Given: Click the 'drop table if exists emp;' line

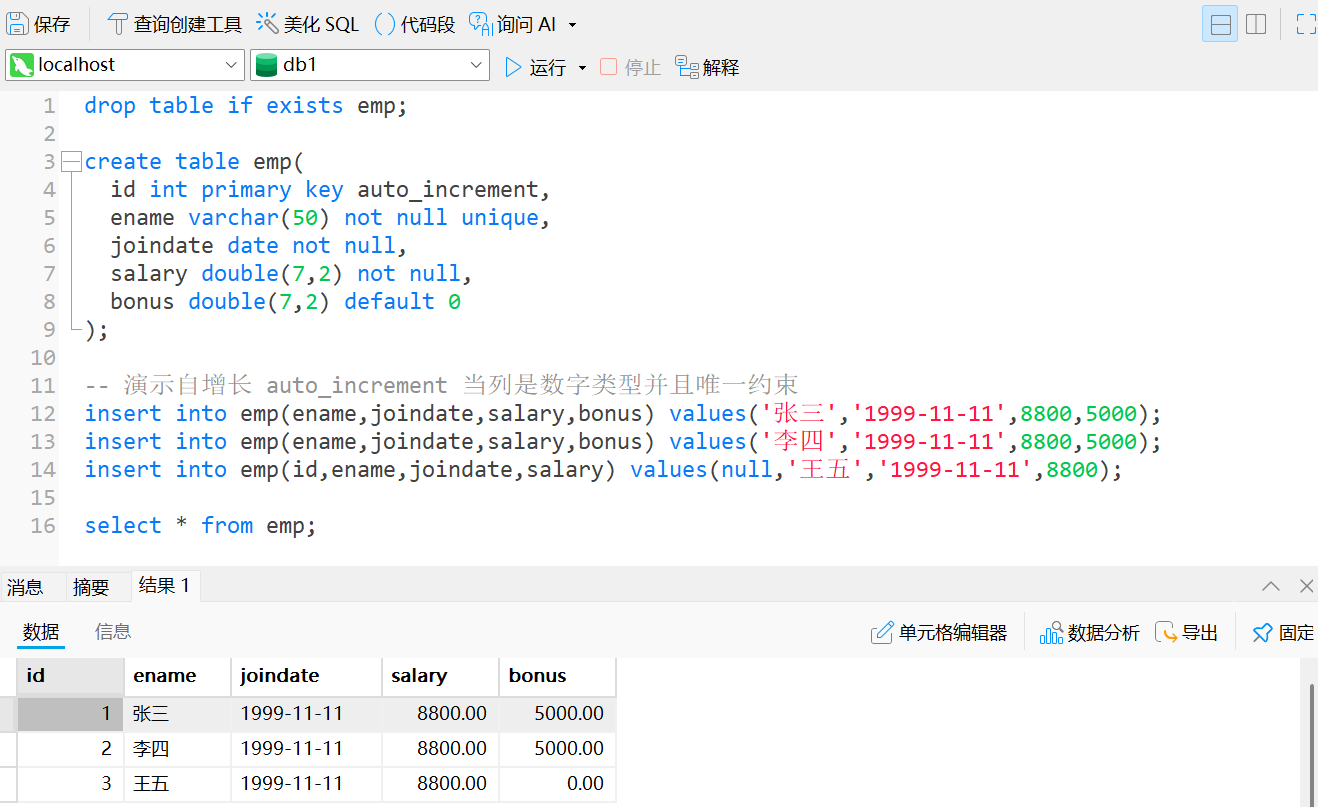Looking at the screenshot, I should tap(246, 106).
